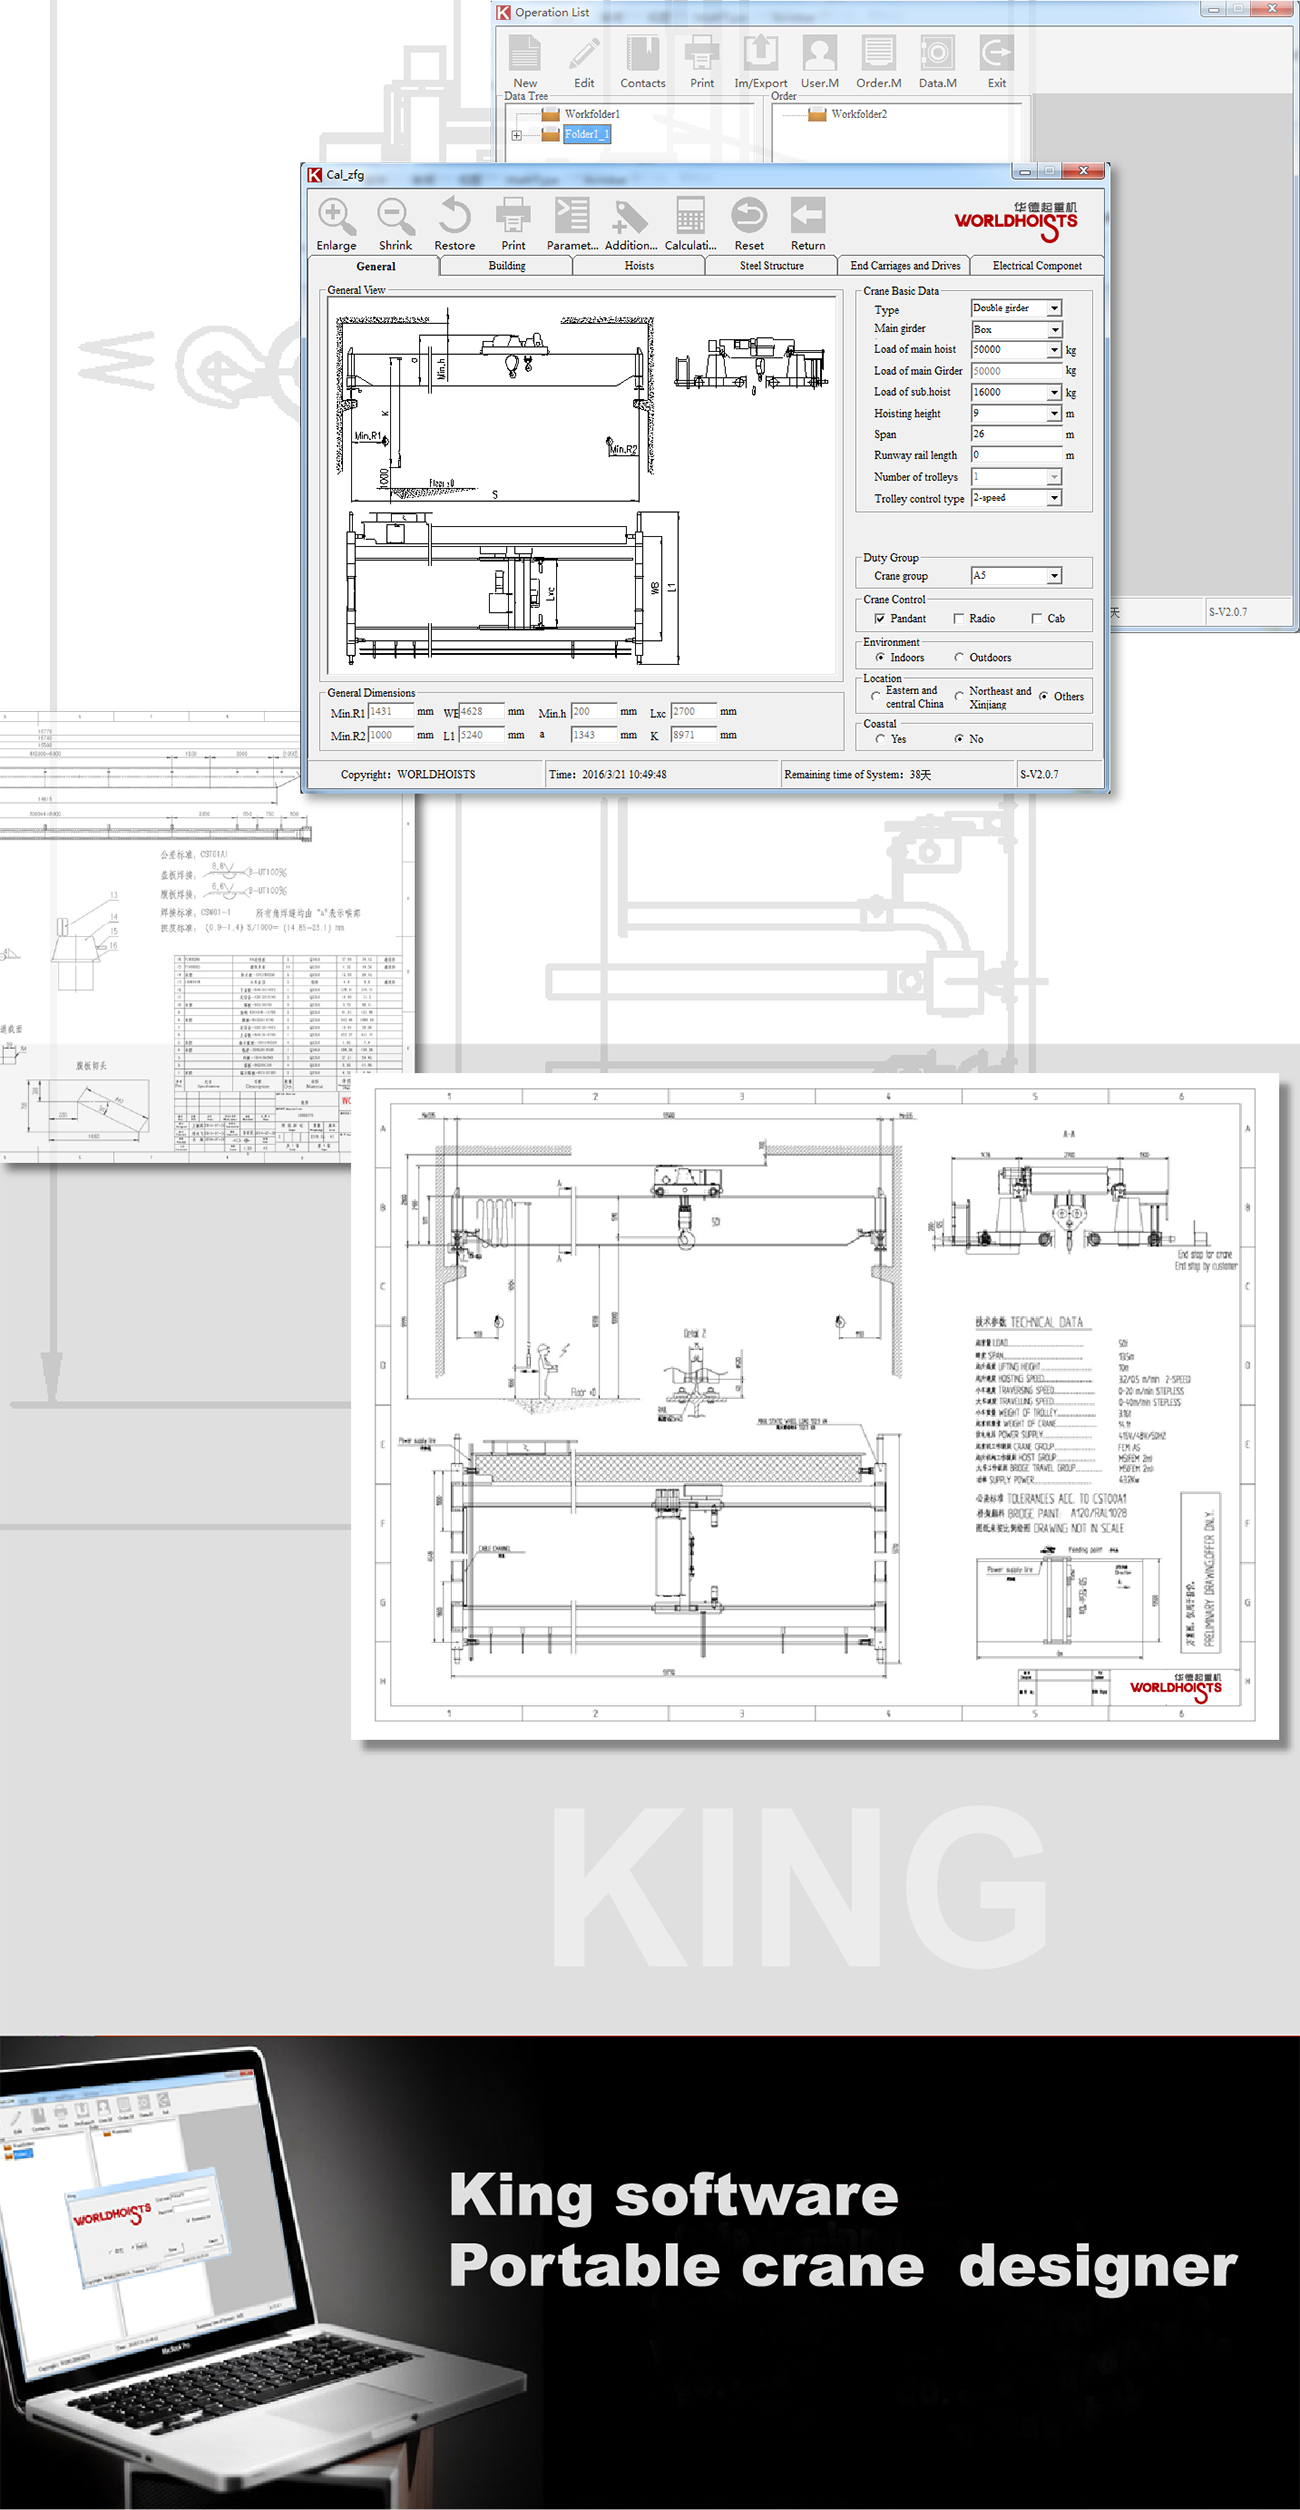Select the Indoors environment option
The image size is (1300, 2510).
[880, 658]
